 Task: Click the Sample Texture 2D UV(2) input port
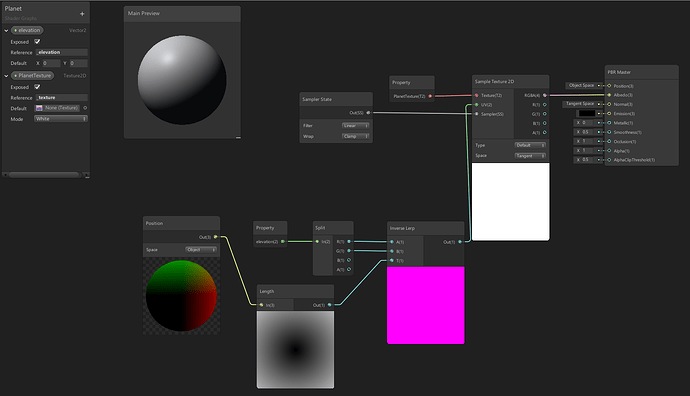(x=476, y=105)
